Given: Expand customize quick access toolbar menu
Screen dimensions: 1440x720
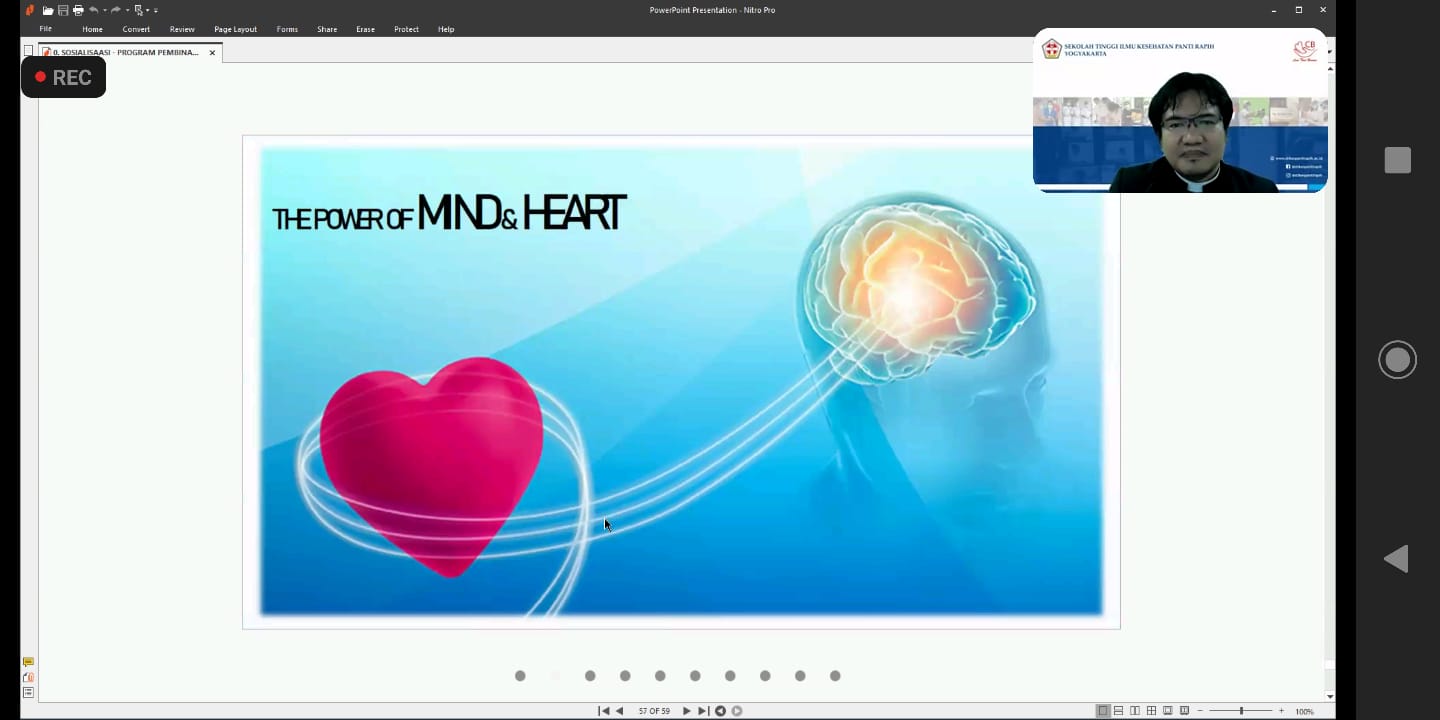Looking at the screenshot, I should click(x=156, y=10).
